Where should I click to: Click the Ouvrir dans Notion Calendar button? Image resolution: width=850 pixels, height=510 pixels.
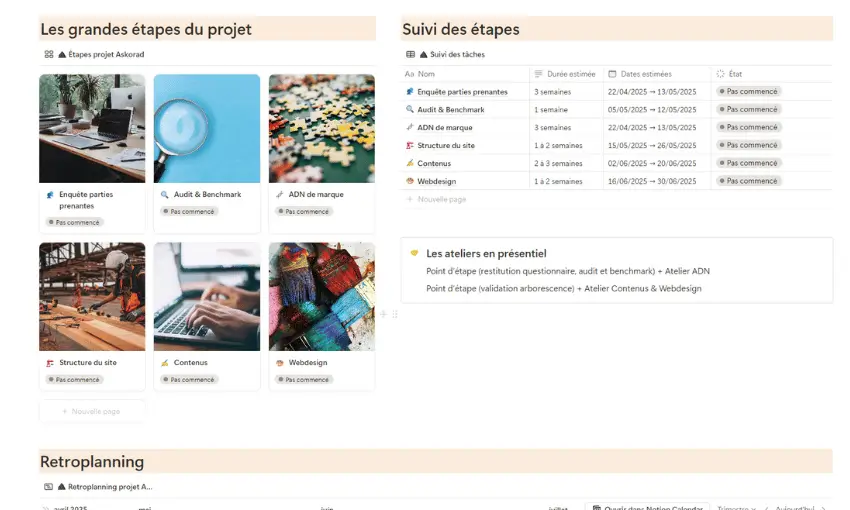click(647, 508)
